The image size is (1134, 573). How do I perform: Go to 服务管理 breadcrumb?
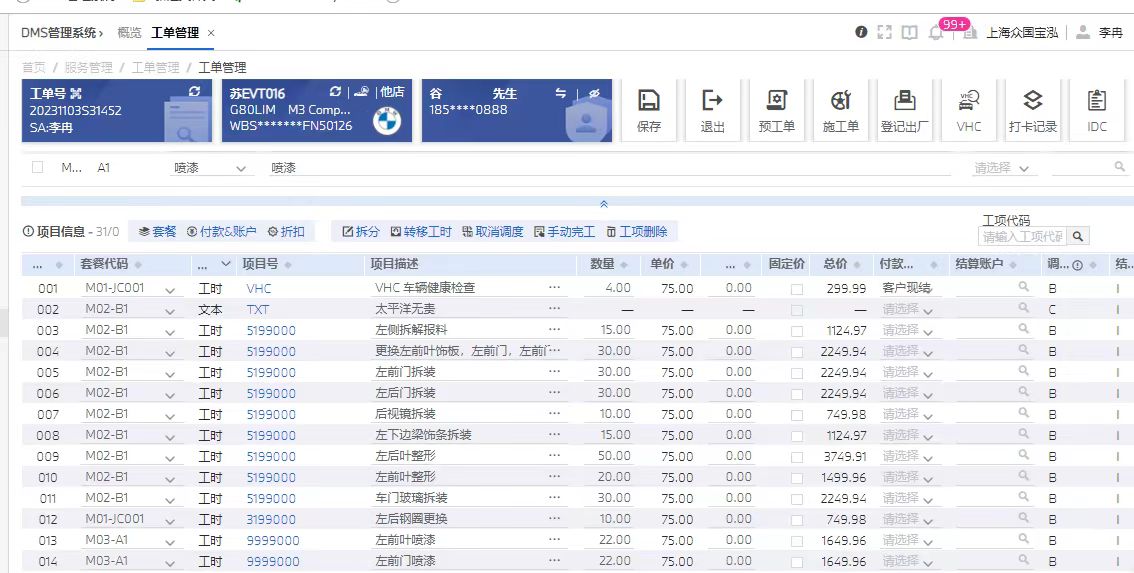tap(88, 67)
